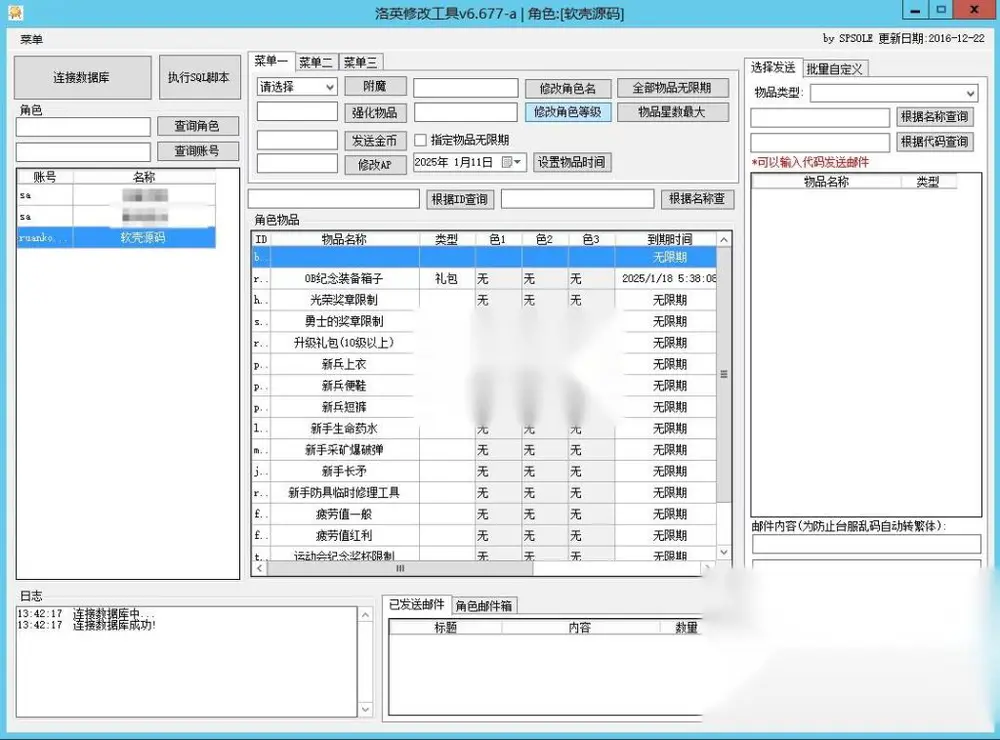1000x740 pixels.
Task: Click the 到期时间 column header
Action: [668, 239]
